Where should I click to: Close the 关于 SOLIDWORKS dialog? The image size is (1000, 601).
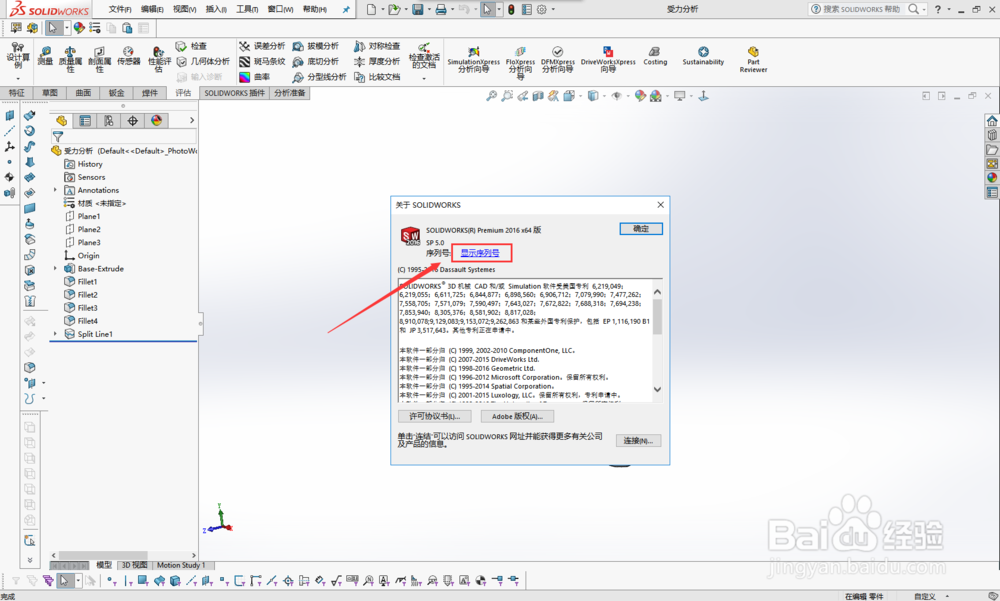[660, 205]
